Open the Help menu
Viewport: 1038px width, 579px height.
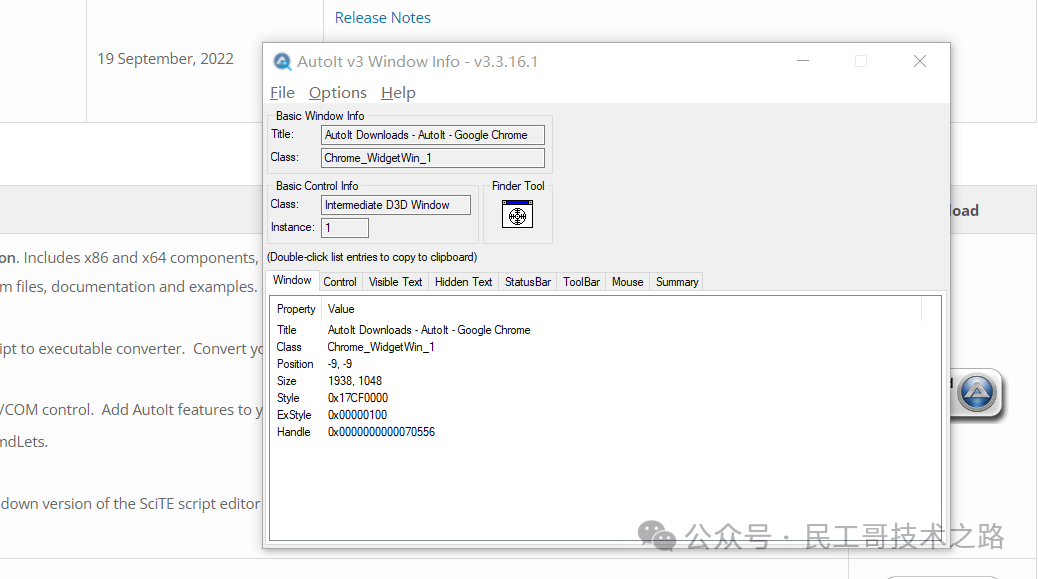pyautogui.click(x=398, y=93)
